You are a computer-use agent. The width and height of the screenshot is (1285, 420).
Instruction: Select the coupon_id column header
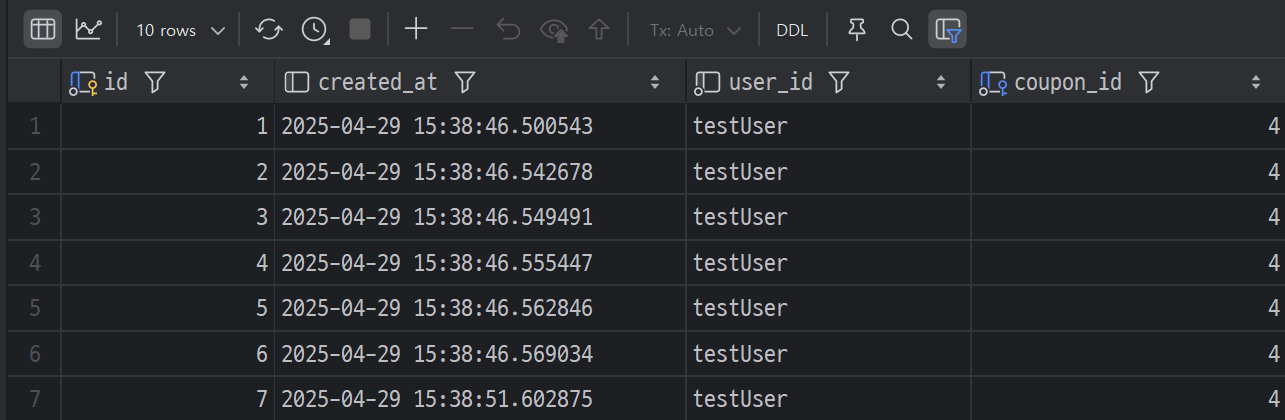point(1128,82)
